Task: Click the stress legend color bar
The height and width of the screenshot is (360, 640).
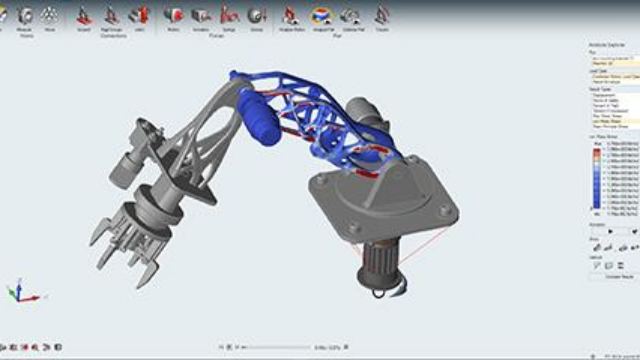Action: (597, 179)
